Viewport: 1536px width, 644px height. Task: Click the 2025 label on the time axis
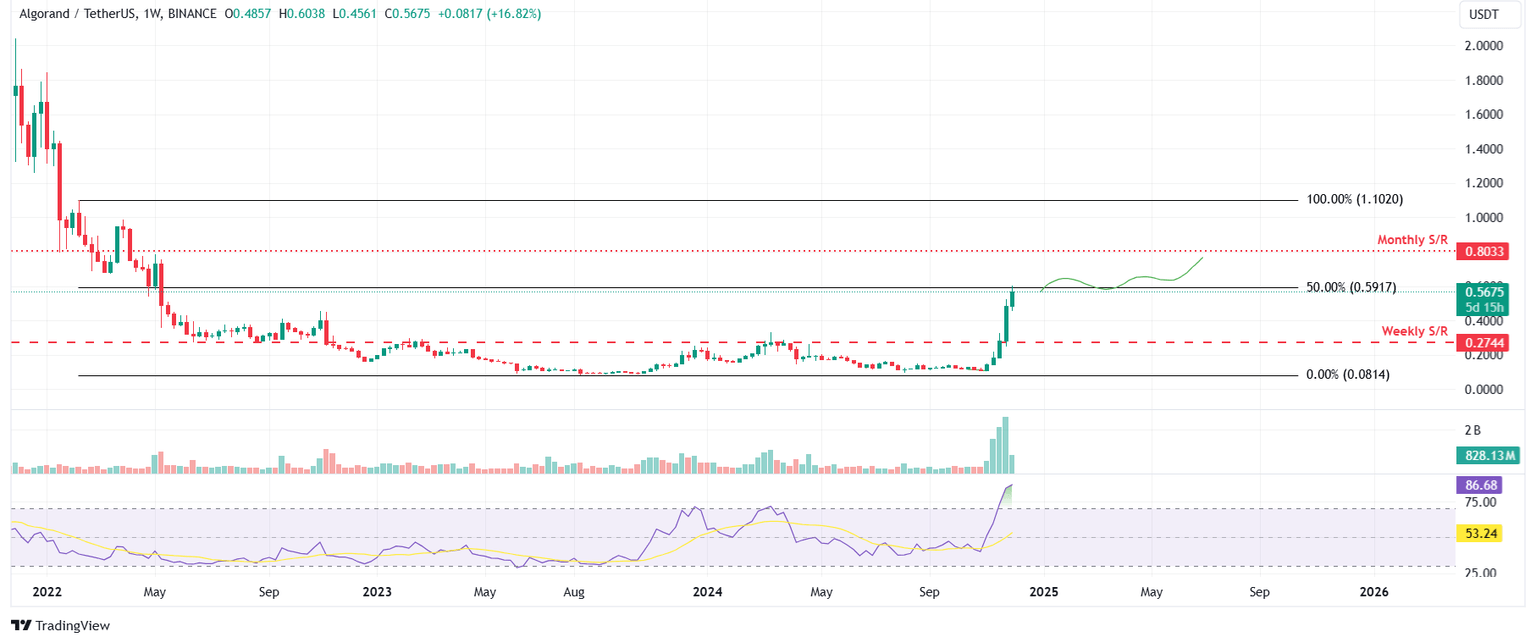click(x=1044, y=592)
